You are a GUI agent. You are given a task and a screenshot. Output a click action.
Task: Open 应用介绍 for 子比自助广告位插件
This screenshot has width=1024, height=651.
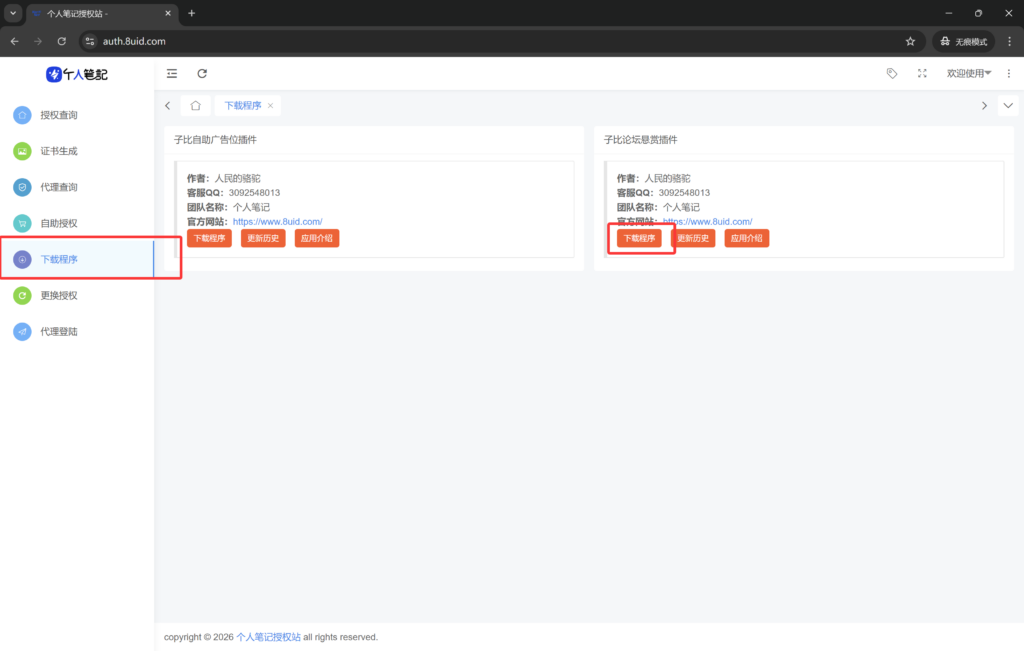point(317,238)
